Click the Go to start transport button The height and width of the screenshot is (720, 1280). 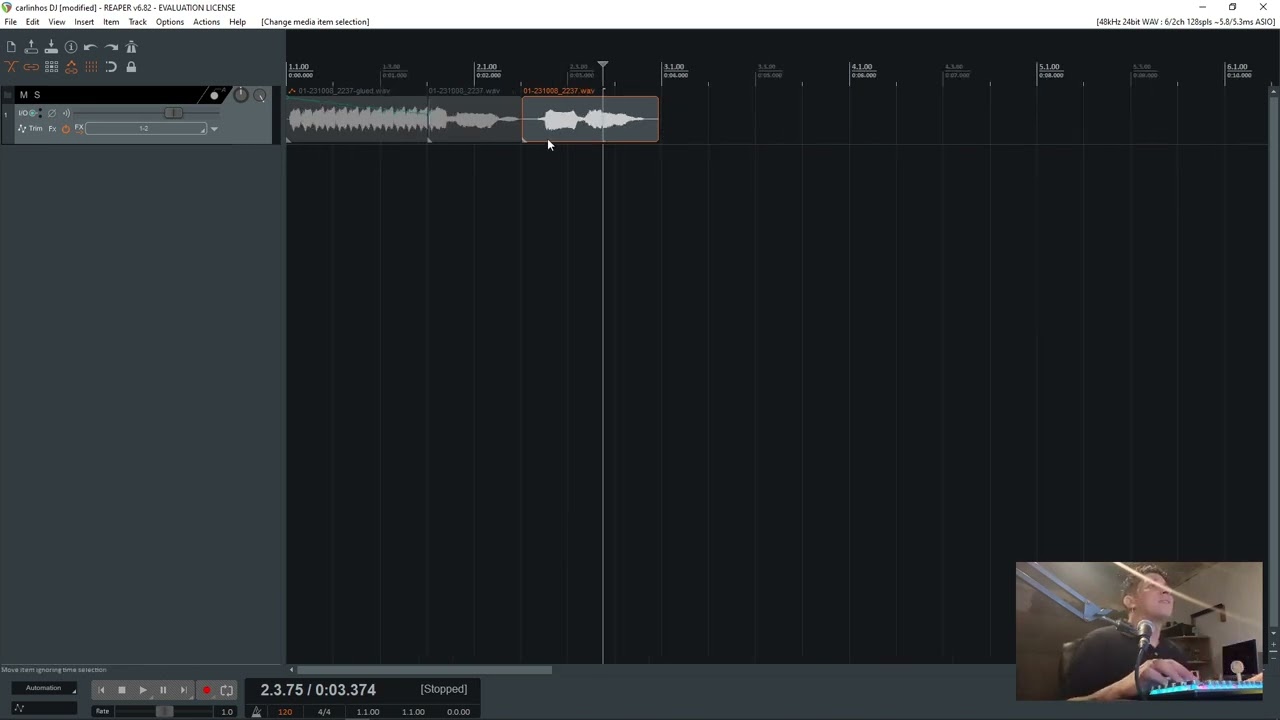(x=101, y=690)
